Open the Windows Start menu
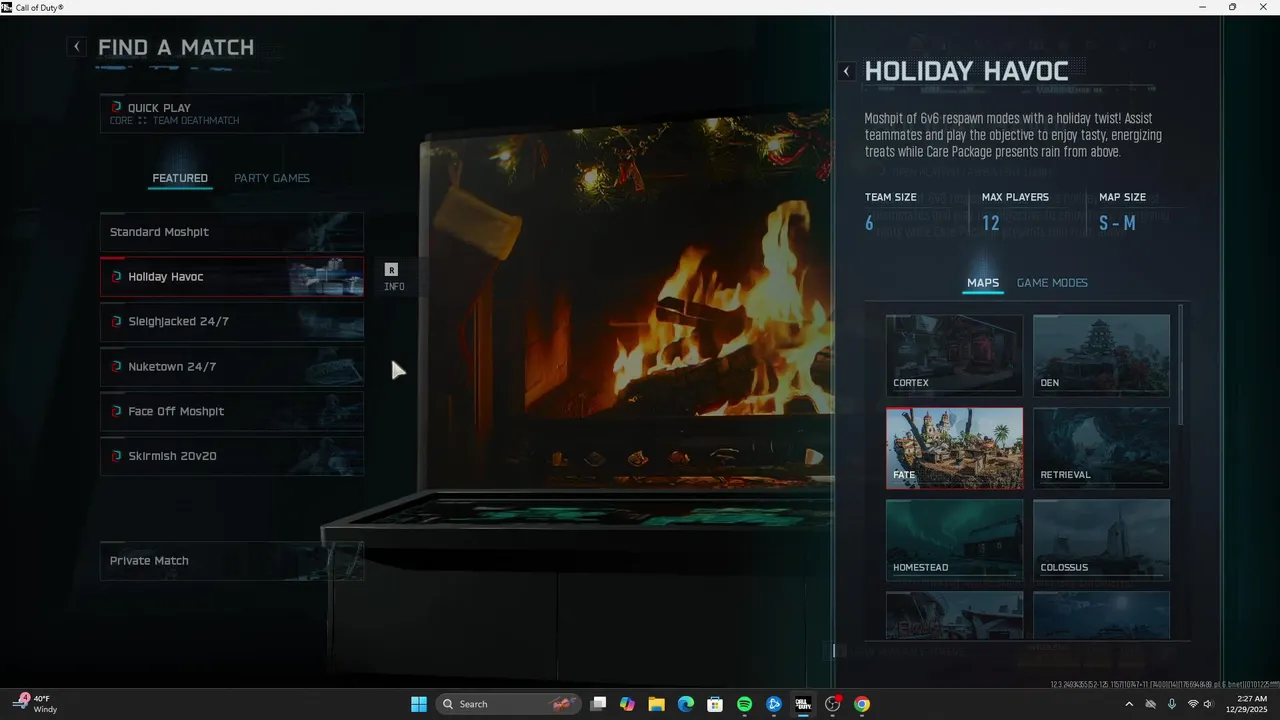The height and width of the screenshot is (720, 1280). (x=419, y=704)
